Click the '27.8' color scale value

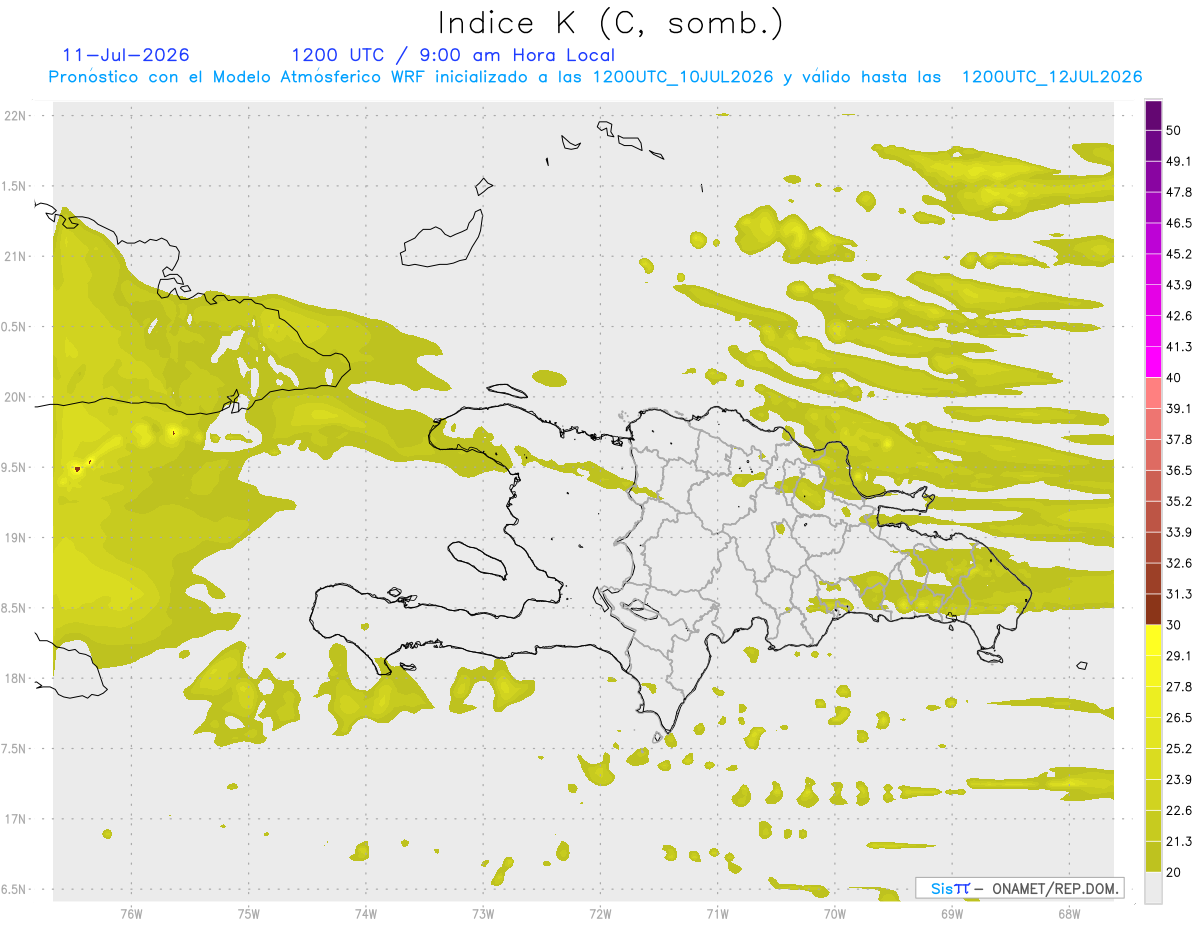(1179, 687)
